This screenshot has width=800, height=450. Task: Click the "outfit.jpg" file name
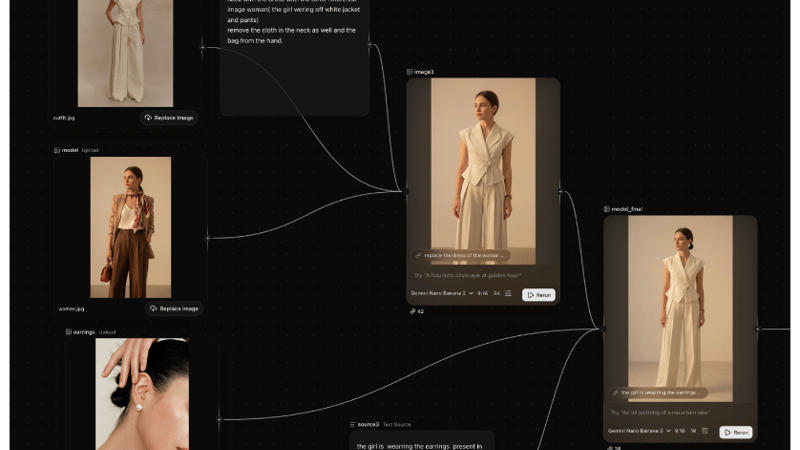(x=64, y=118)
